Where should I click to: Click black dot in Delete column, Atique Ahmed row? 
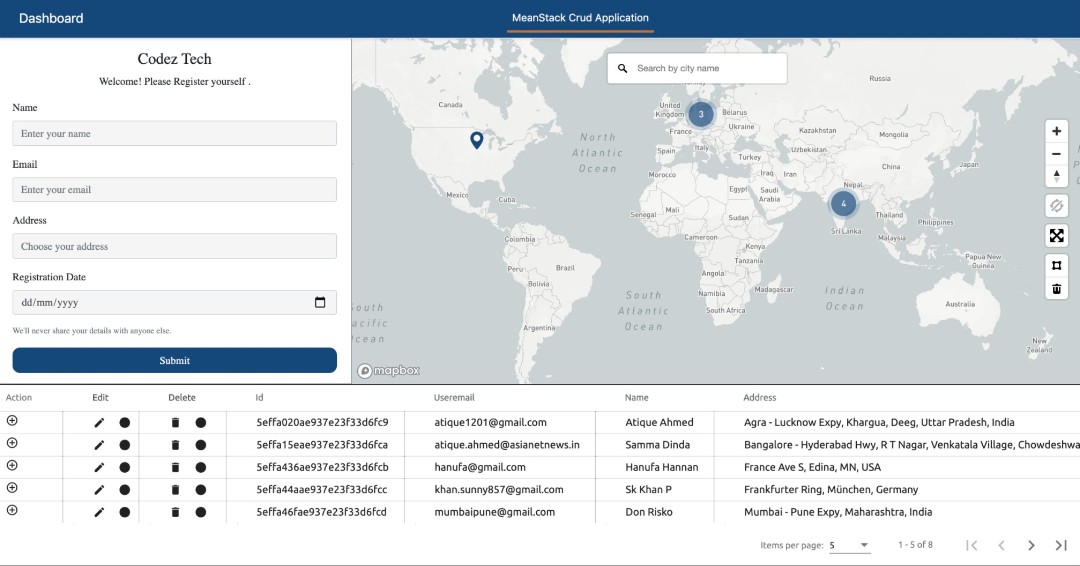(200, 423)
